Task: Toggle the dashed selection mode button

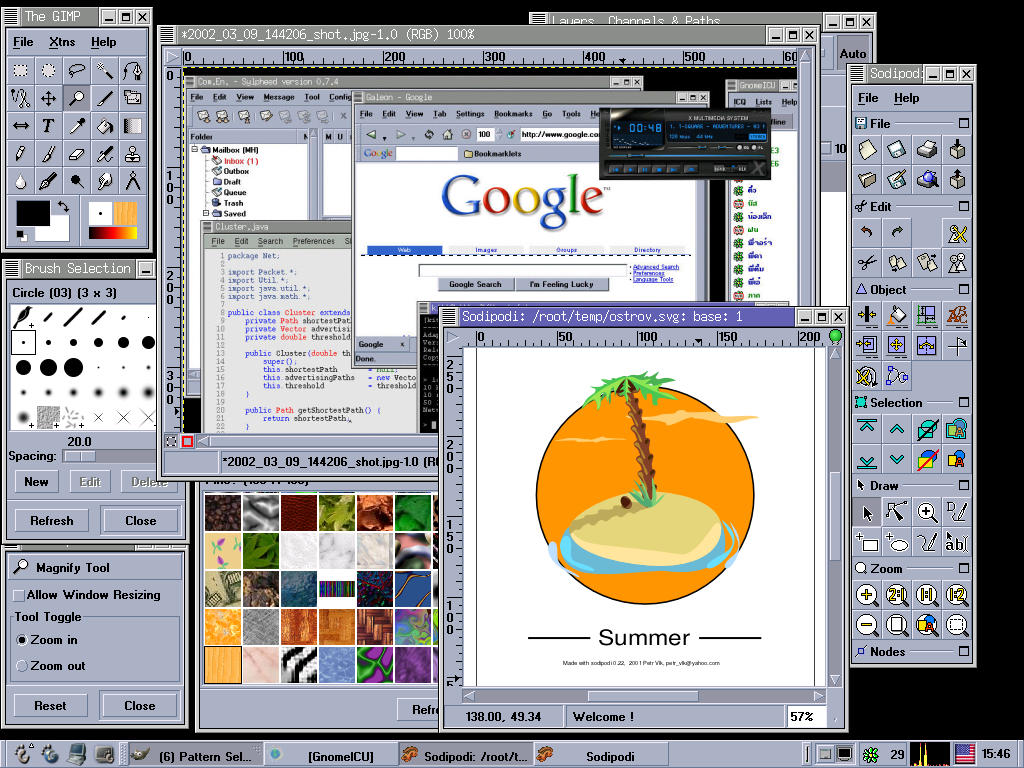Action: click(171, 441)
